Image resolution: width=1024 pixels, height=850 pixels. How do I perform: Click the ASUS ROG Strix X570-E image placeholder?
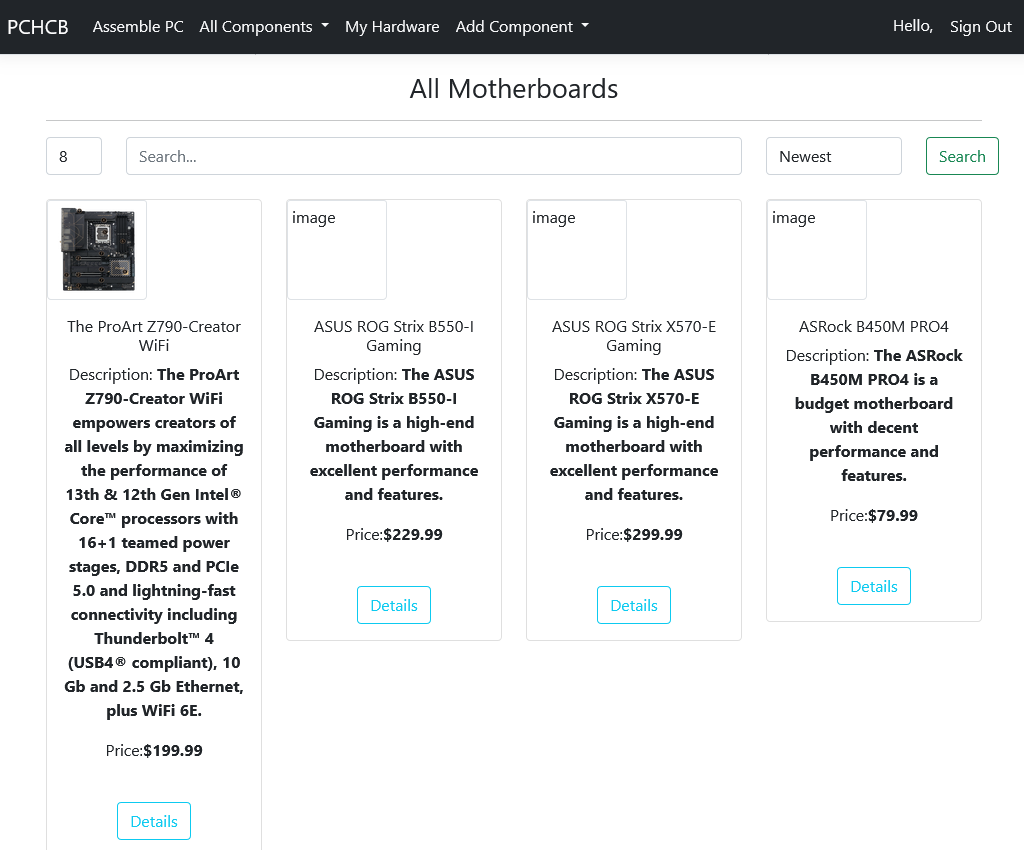577,250
